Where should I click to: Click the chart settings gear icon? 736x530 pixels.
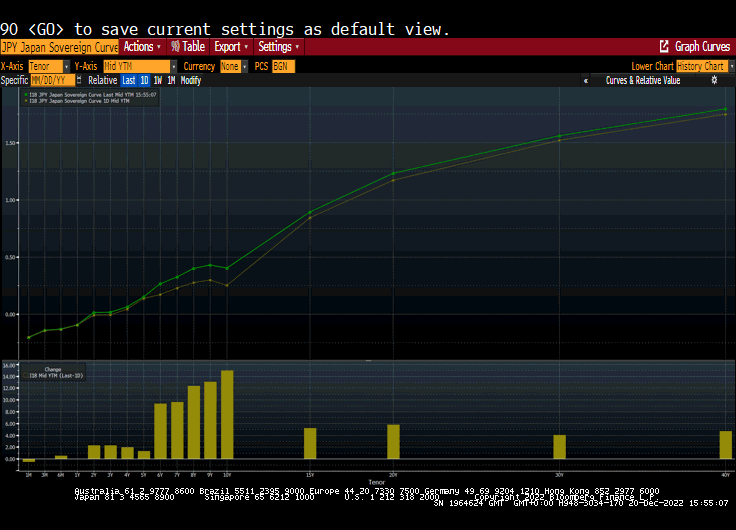click(714, 80)
